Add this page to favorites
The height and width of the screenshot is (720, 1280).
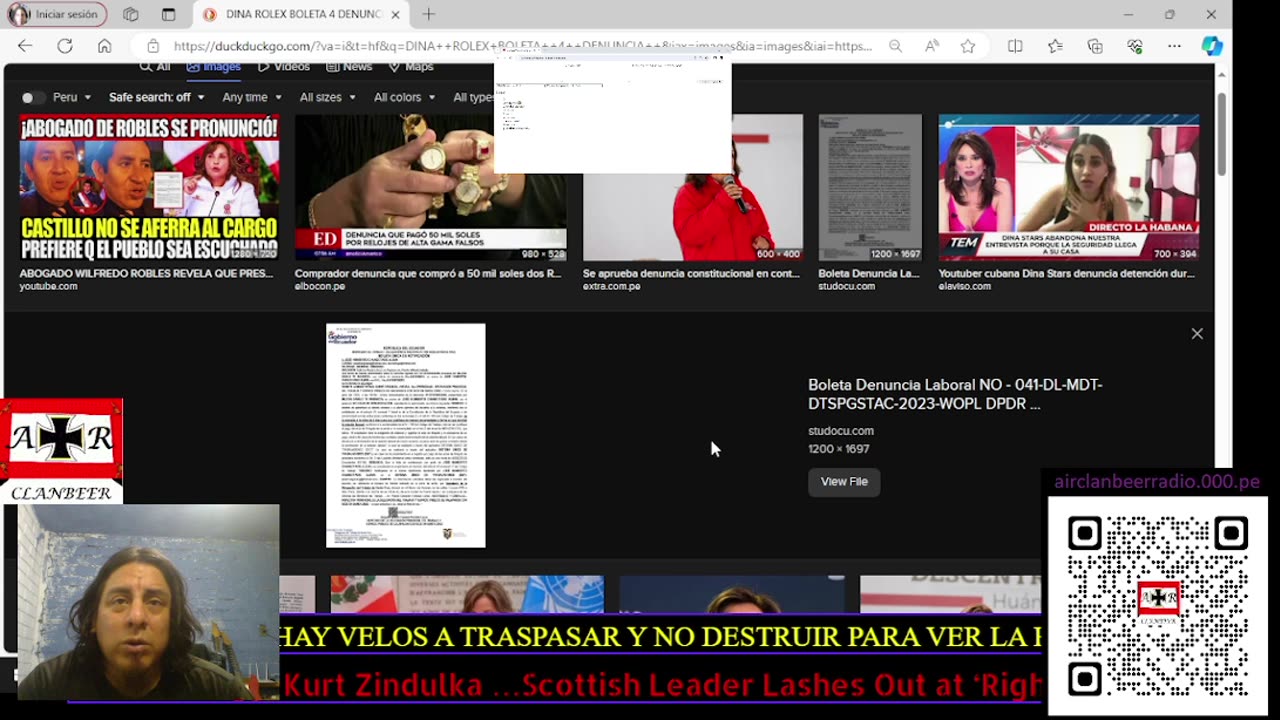click(x=968, y=46)
